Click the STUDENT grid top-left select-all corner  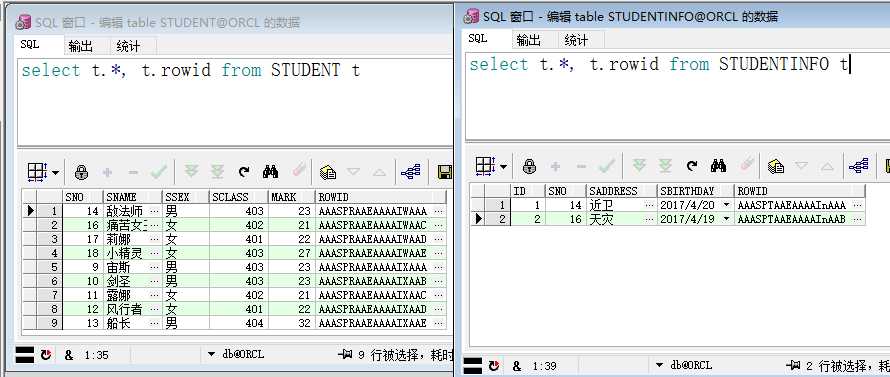tap(30, 197)
